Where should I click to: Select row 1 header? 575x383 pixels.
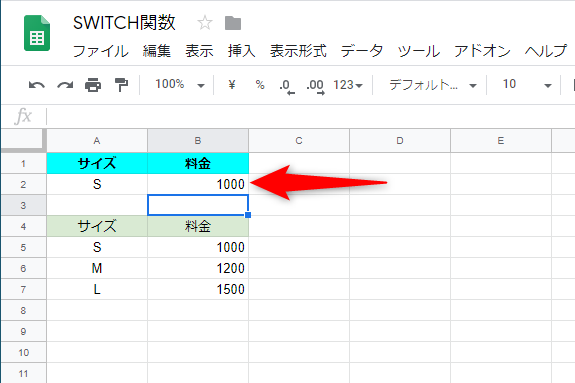click(x=23, y=163)
